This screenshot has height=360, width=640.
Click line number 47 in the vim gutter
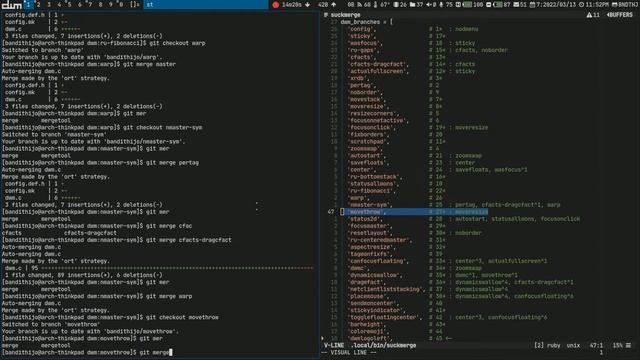(331, 212)
